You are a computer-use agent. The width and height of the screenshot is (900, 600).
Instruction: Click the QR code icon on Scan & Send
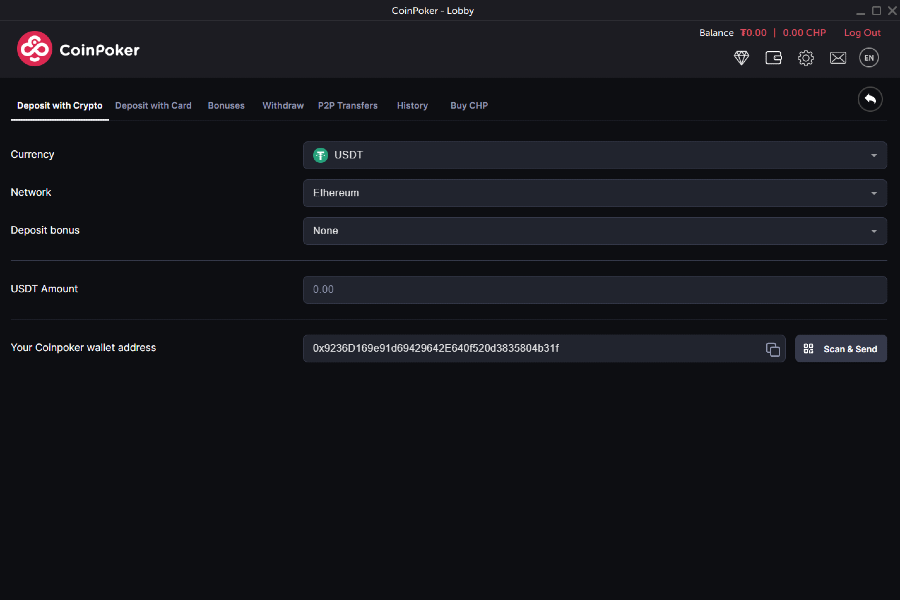(809, 348)
